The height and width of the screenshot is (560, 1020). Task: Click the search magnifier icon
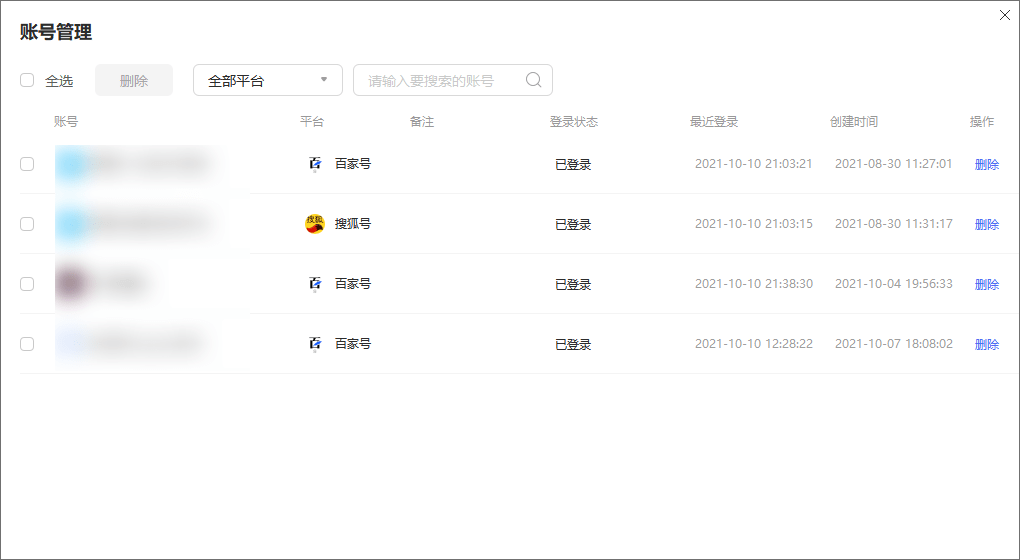click(533, 80)
